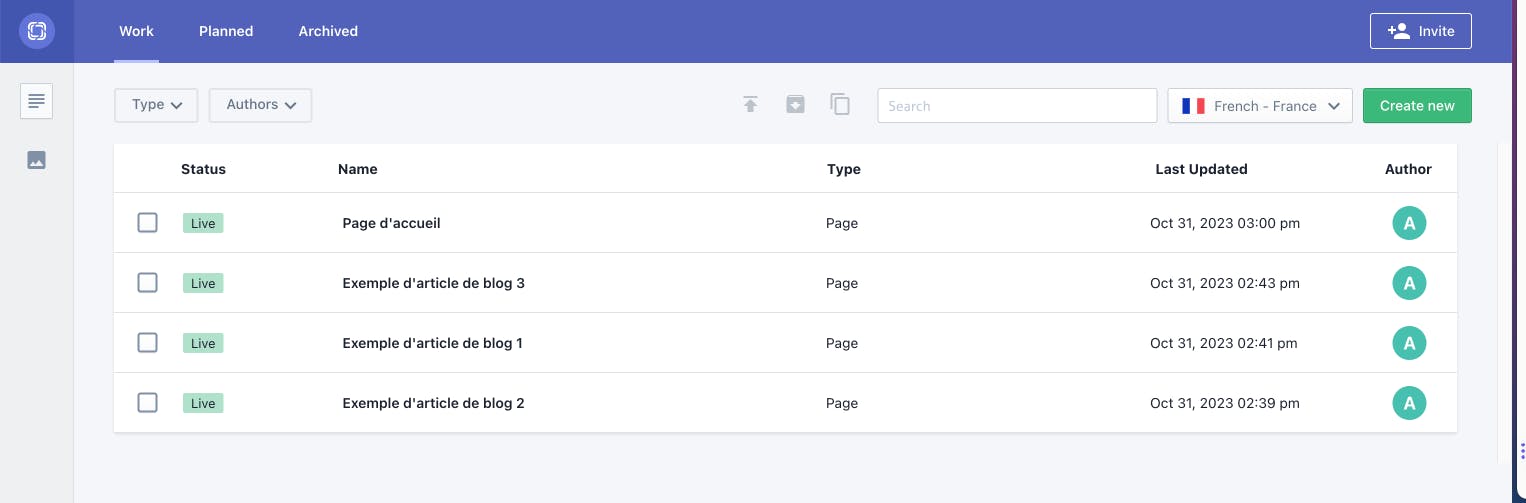Open the French - France language selector
Viewport: 1526px width, 503px height.
[x=1260, y=106]
